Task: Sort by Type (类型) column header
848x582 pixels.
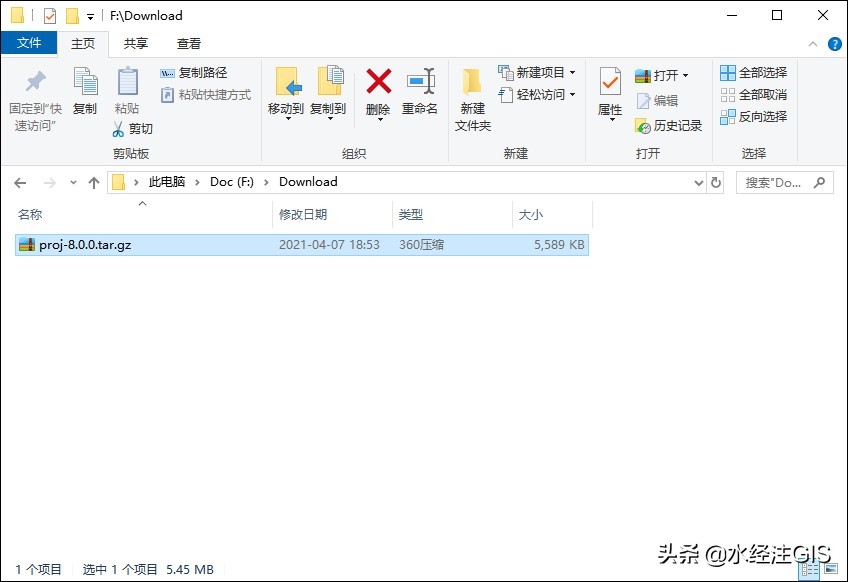Action: pos(452,215)
